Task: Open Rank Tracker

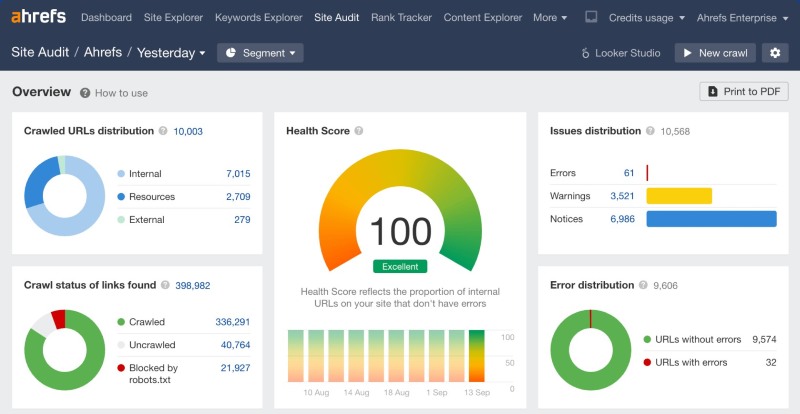Action: click(x=402, y=17)
